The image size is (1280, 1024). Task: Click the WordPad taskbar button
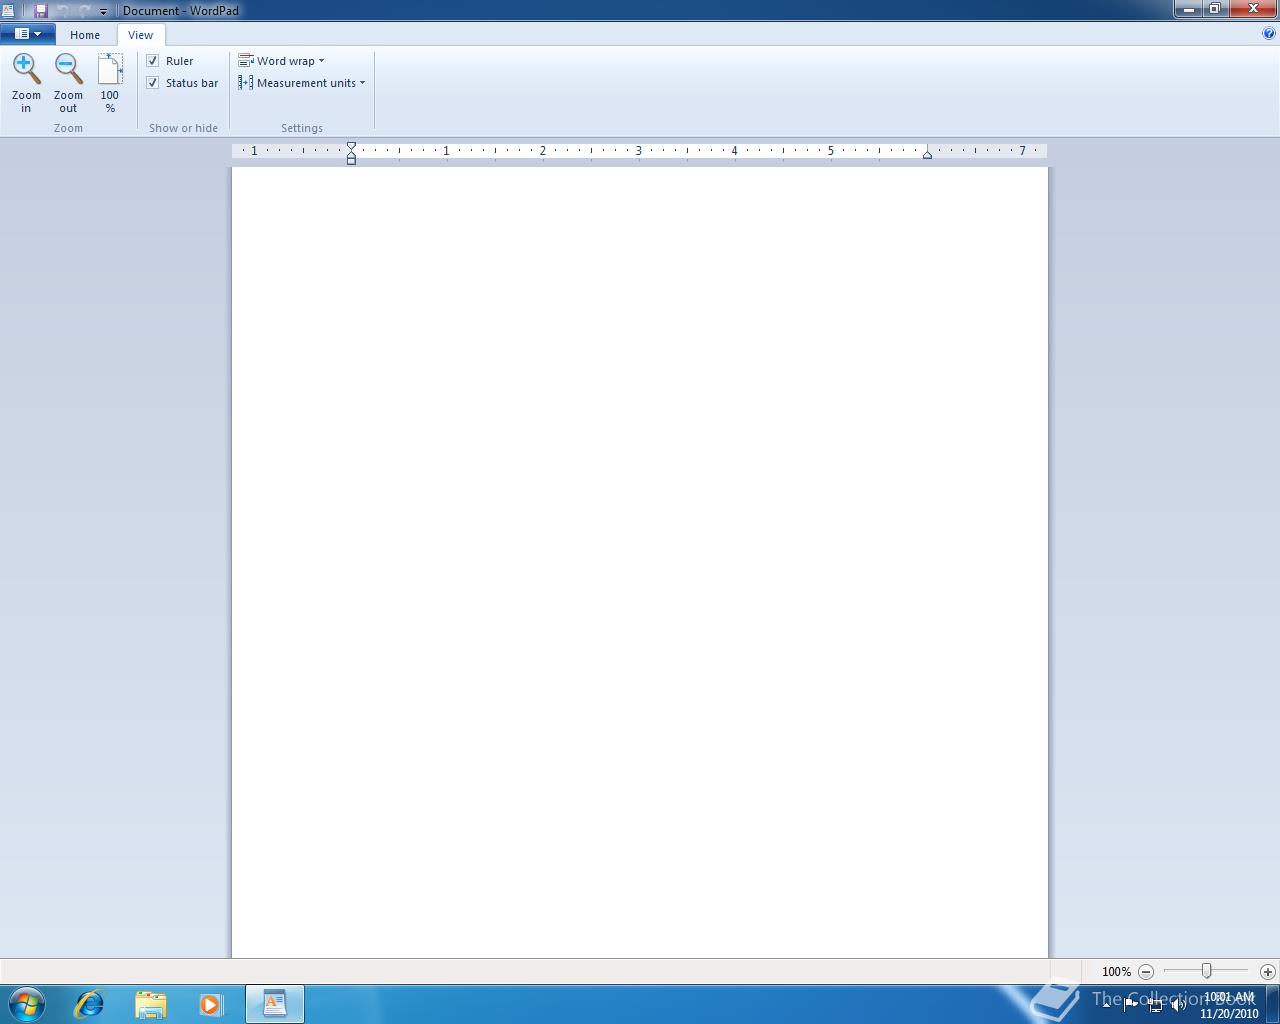[x=275, y=1004]
